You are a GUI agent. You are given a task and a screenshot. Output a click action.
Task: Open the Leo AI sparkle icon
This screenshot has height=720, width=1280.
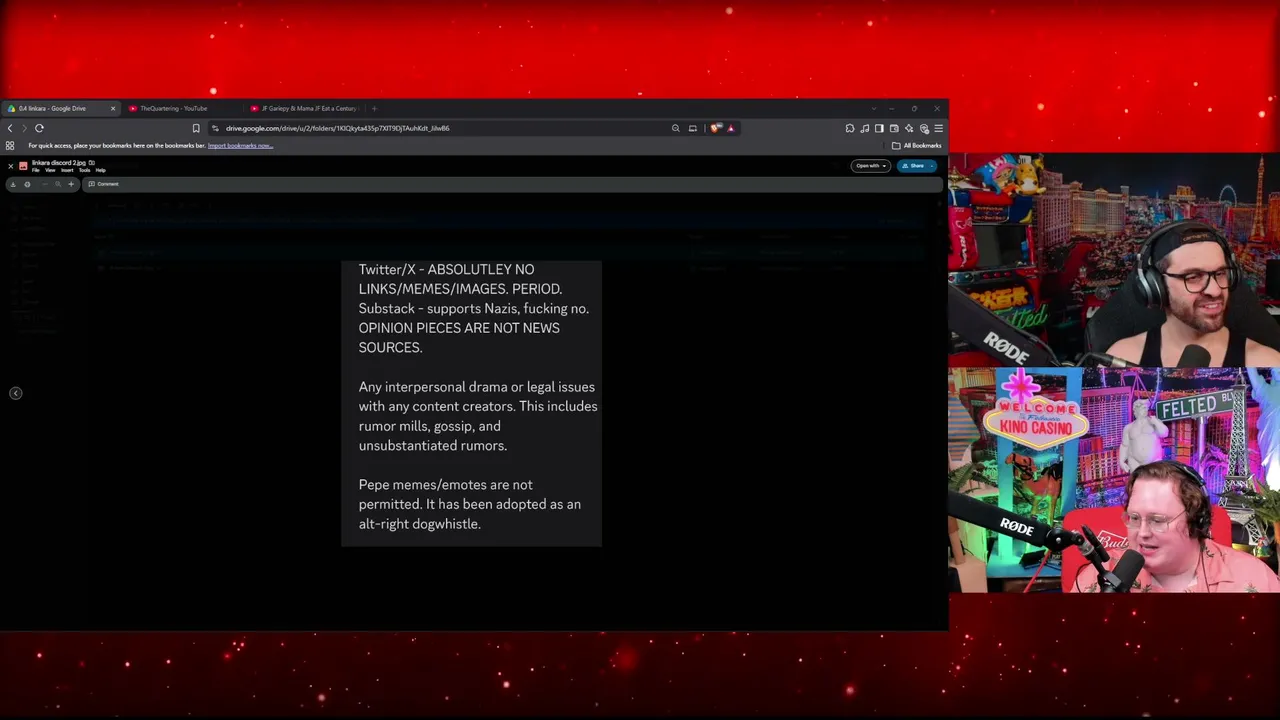click(x=909, y=128)
